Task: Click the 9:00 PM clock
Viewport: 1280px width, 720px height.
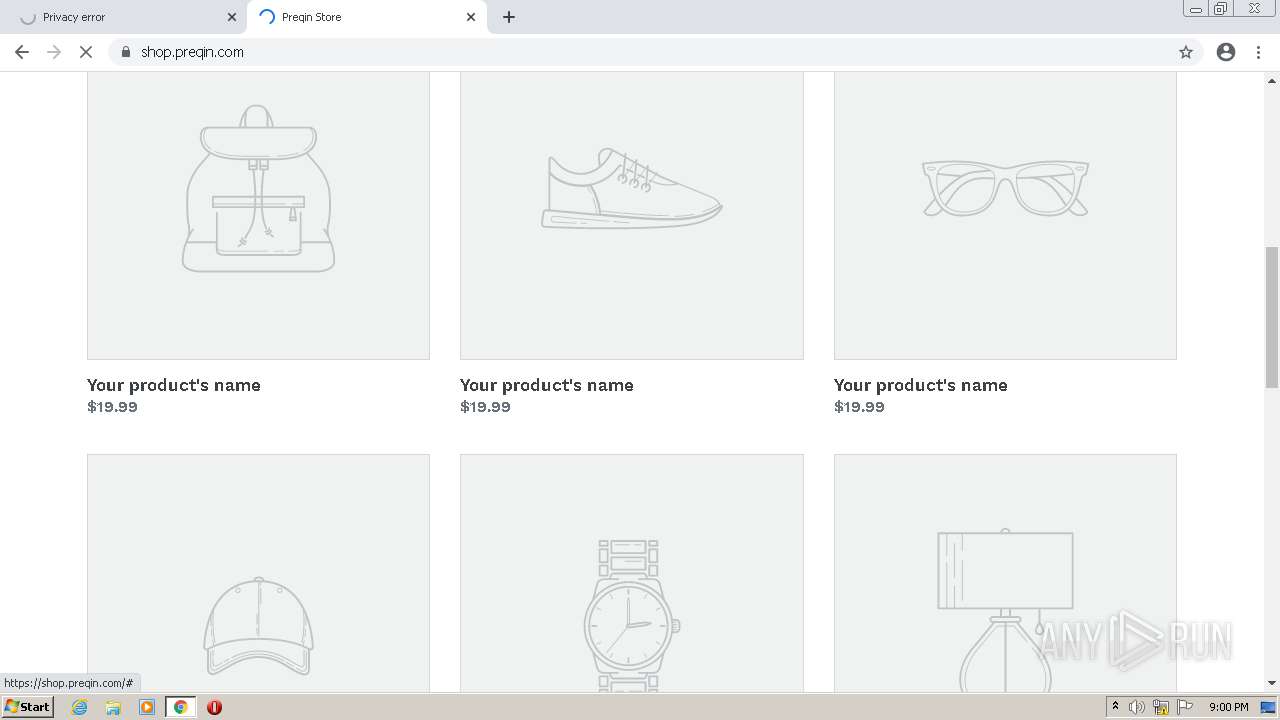Action: coord(1228,707)
